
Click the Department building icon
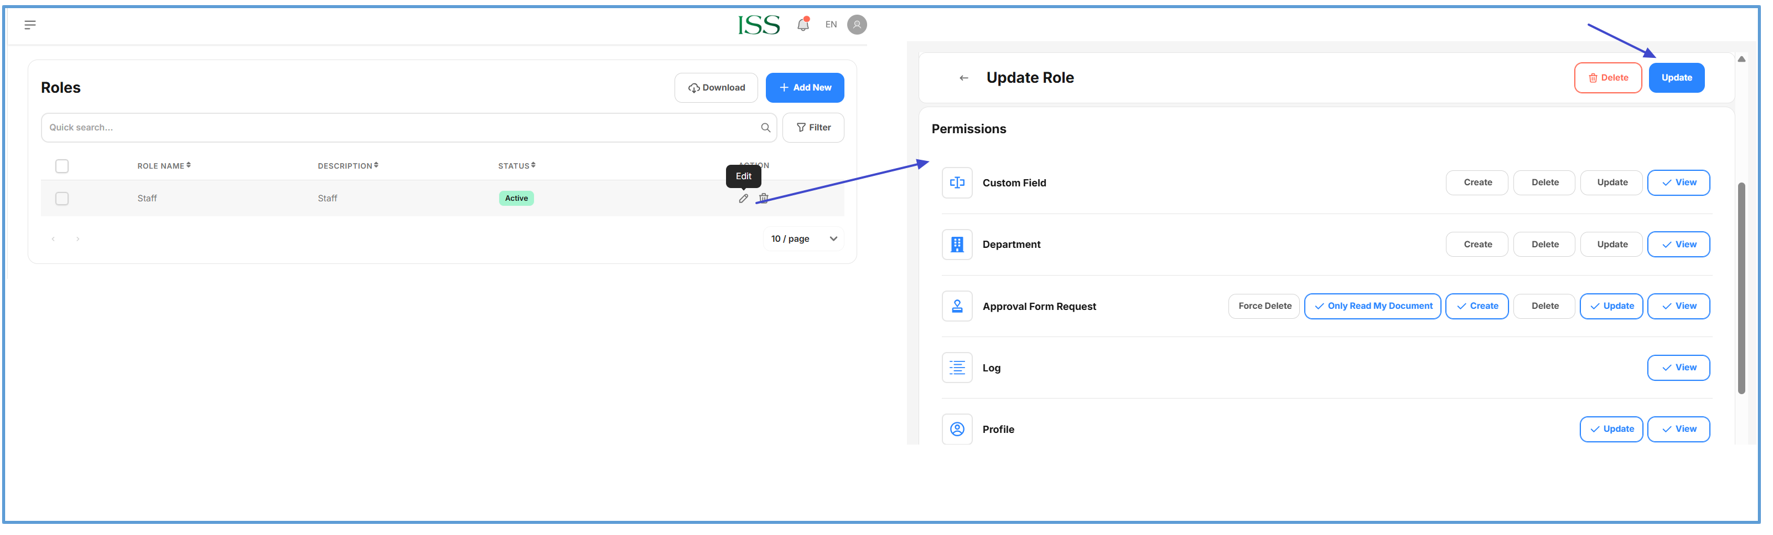click(957, 245)
